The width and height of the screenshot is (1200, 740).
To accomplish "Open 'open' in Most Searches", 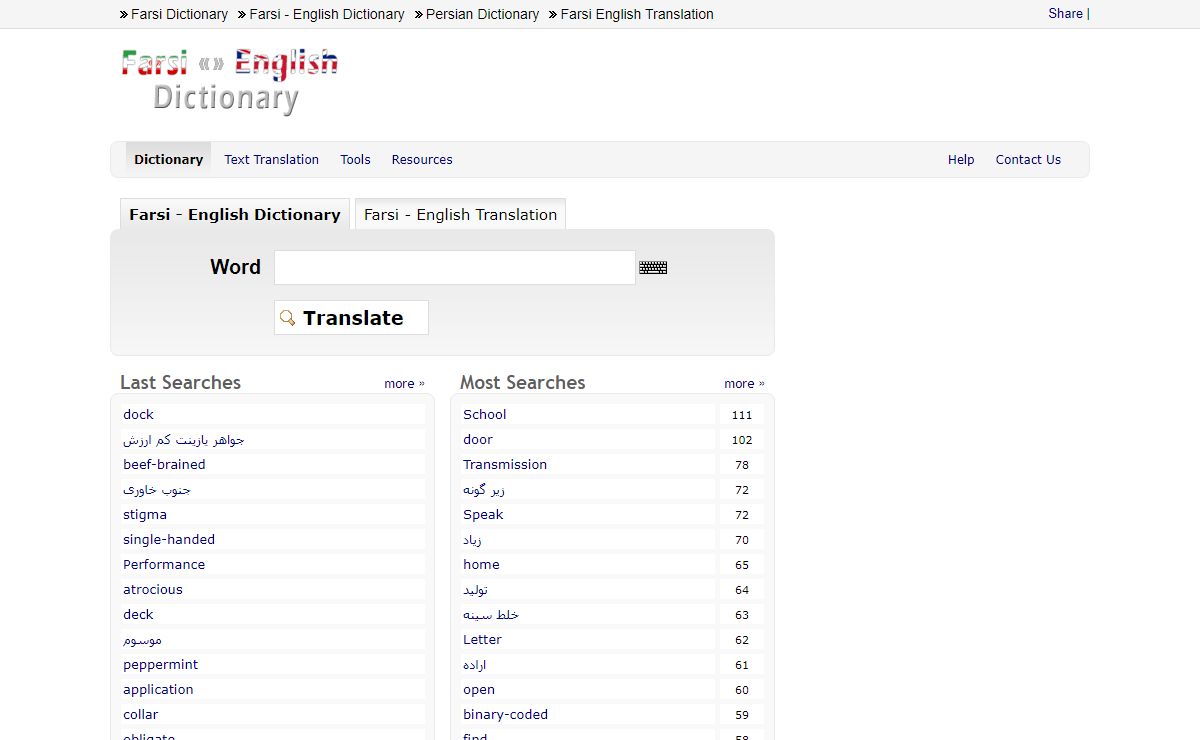I will [x=479, y=689].
